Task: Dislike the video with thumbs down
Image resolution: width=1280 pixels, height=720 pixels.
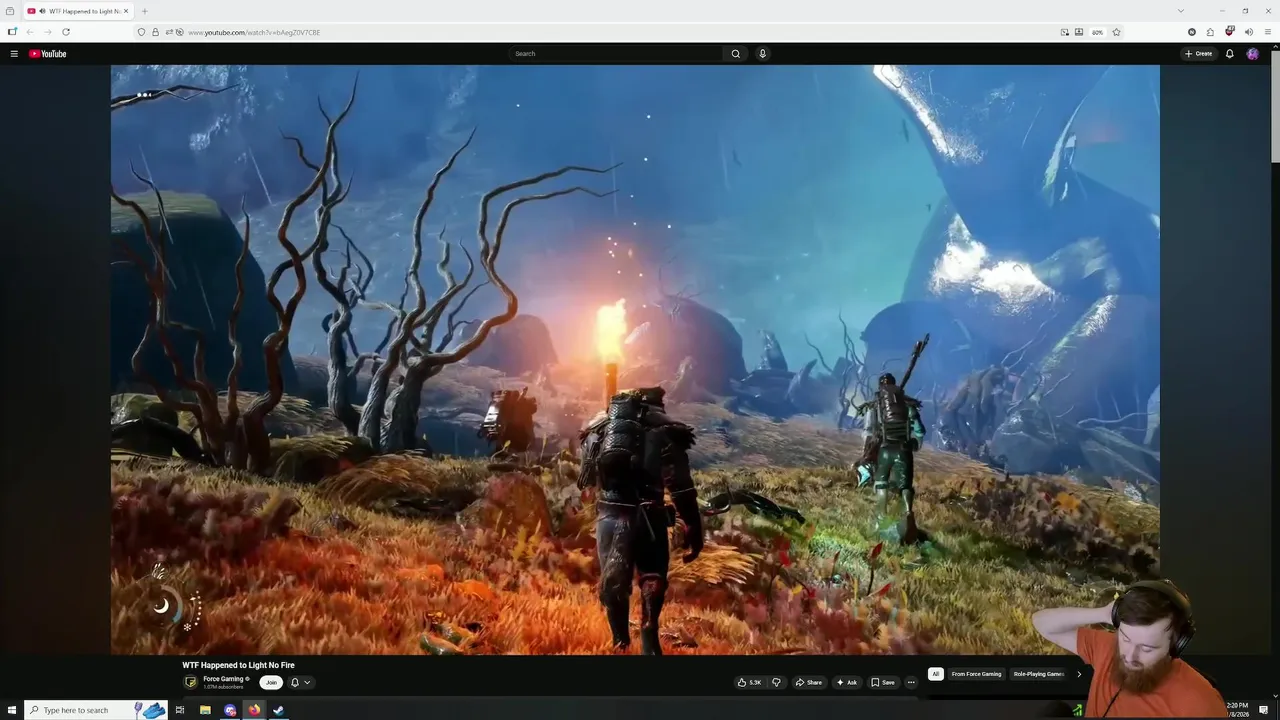Action: [x=776, y=683]
